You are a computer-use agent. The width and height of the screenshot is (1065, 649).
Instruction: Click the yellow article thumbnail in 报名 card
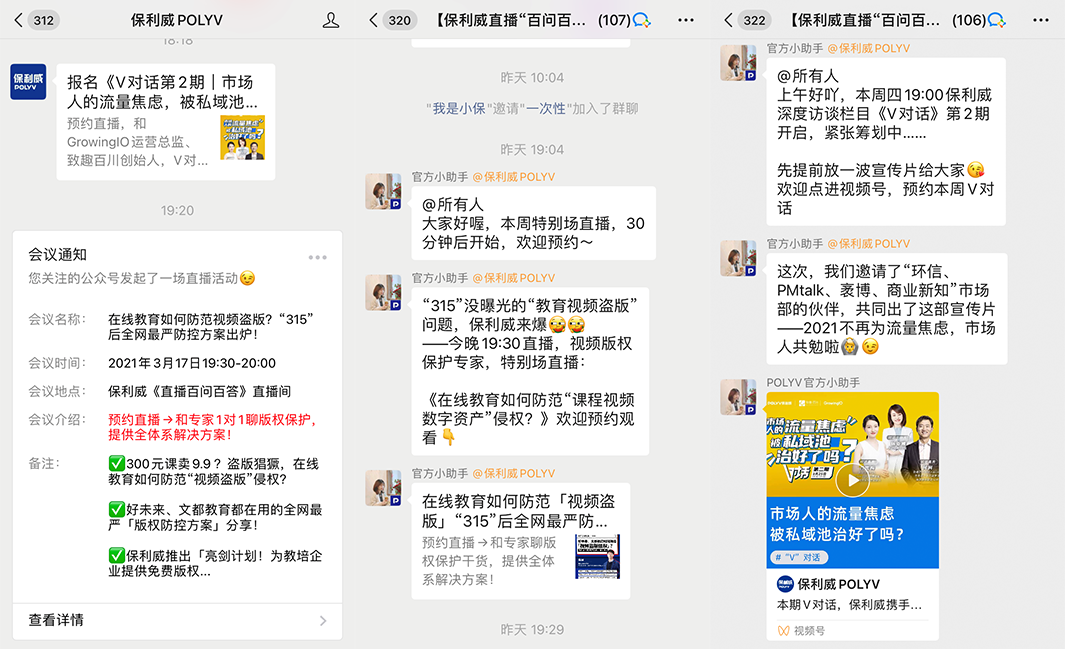[x=243, y=138]
